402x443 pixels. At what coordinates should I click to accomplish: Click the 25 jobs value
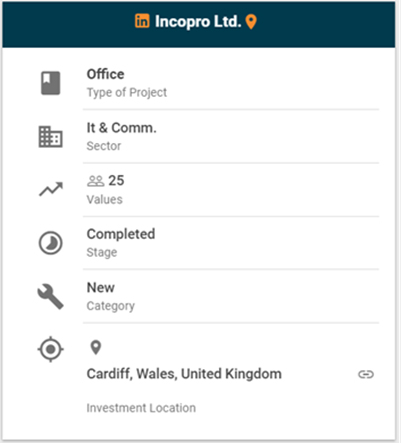click(116, 181)
